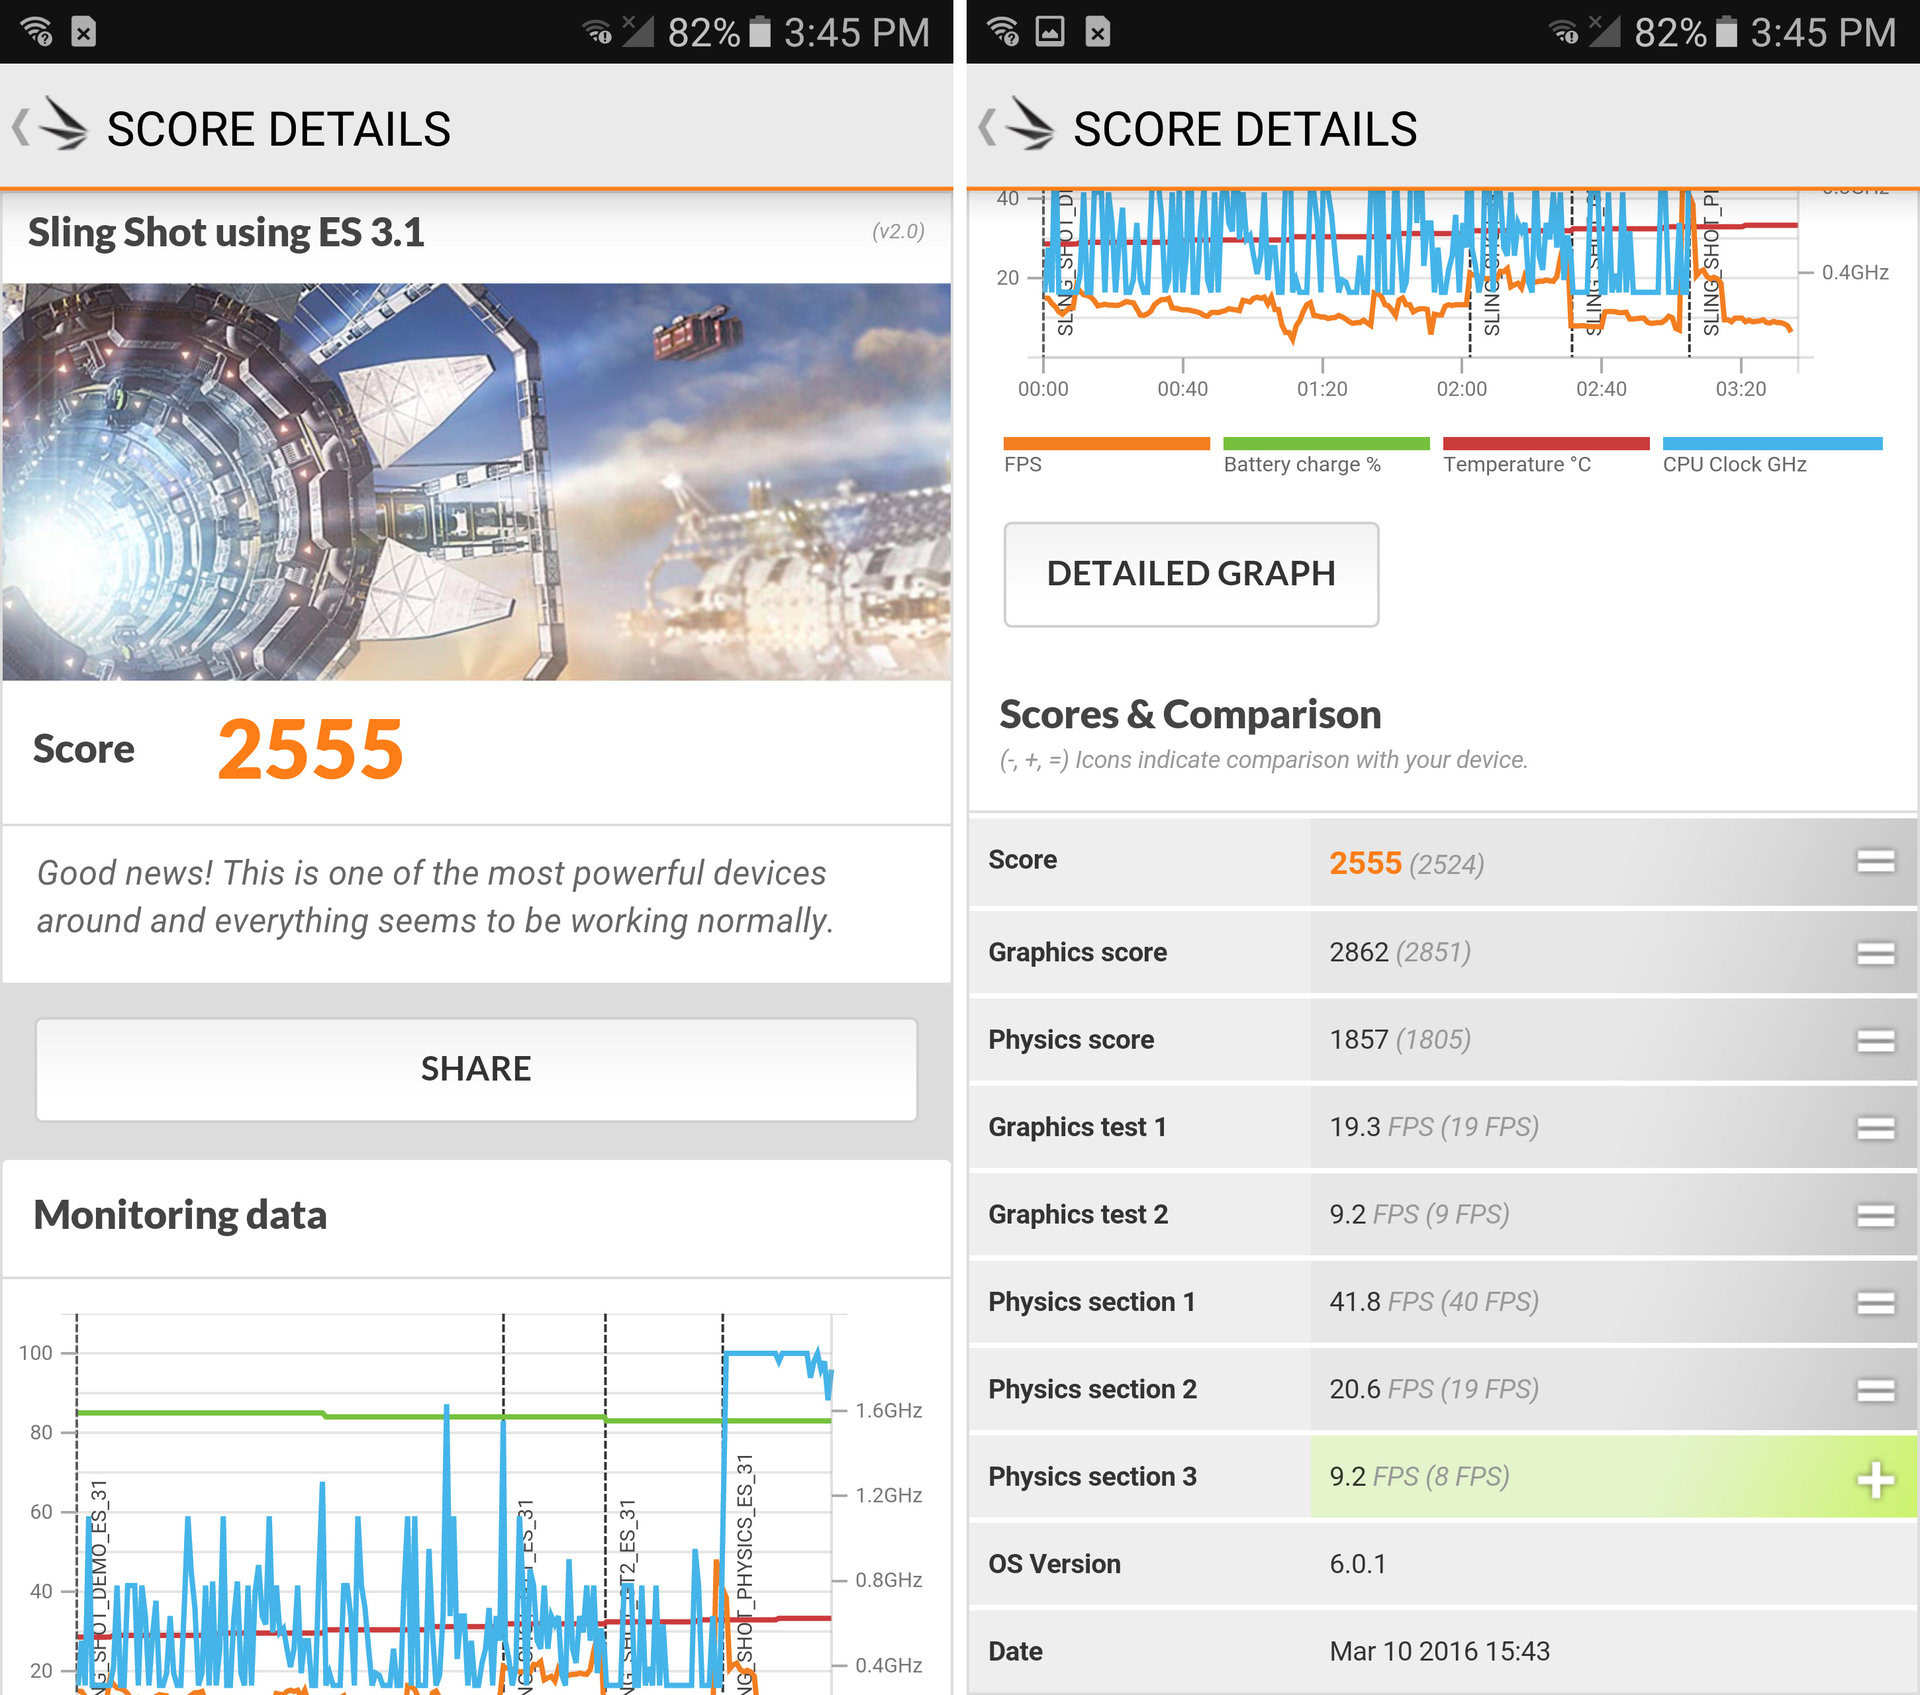Tap equals icon on Graphics test 2 row

coord(1874,1216)
